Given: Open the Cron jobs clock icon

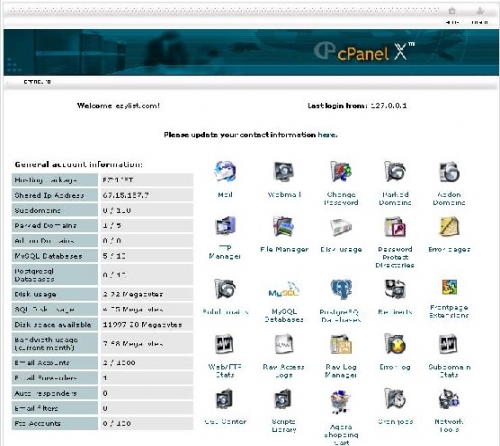Looking at the screenshot, I should pos(395,399).
